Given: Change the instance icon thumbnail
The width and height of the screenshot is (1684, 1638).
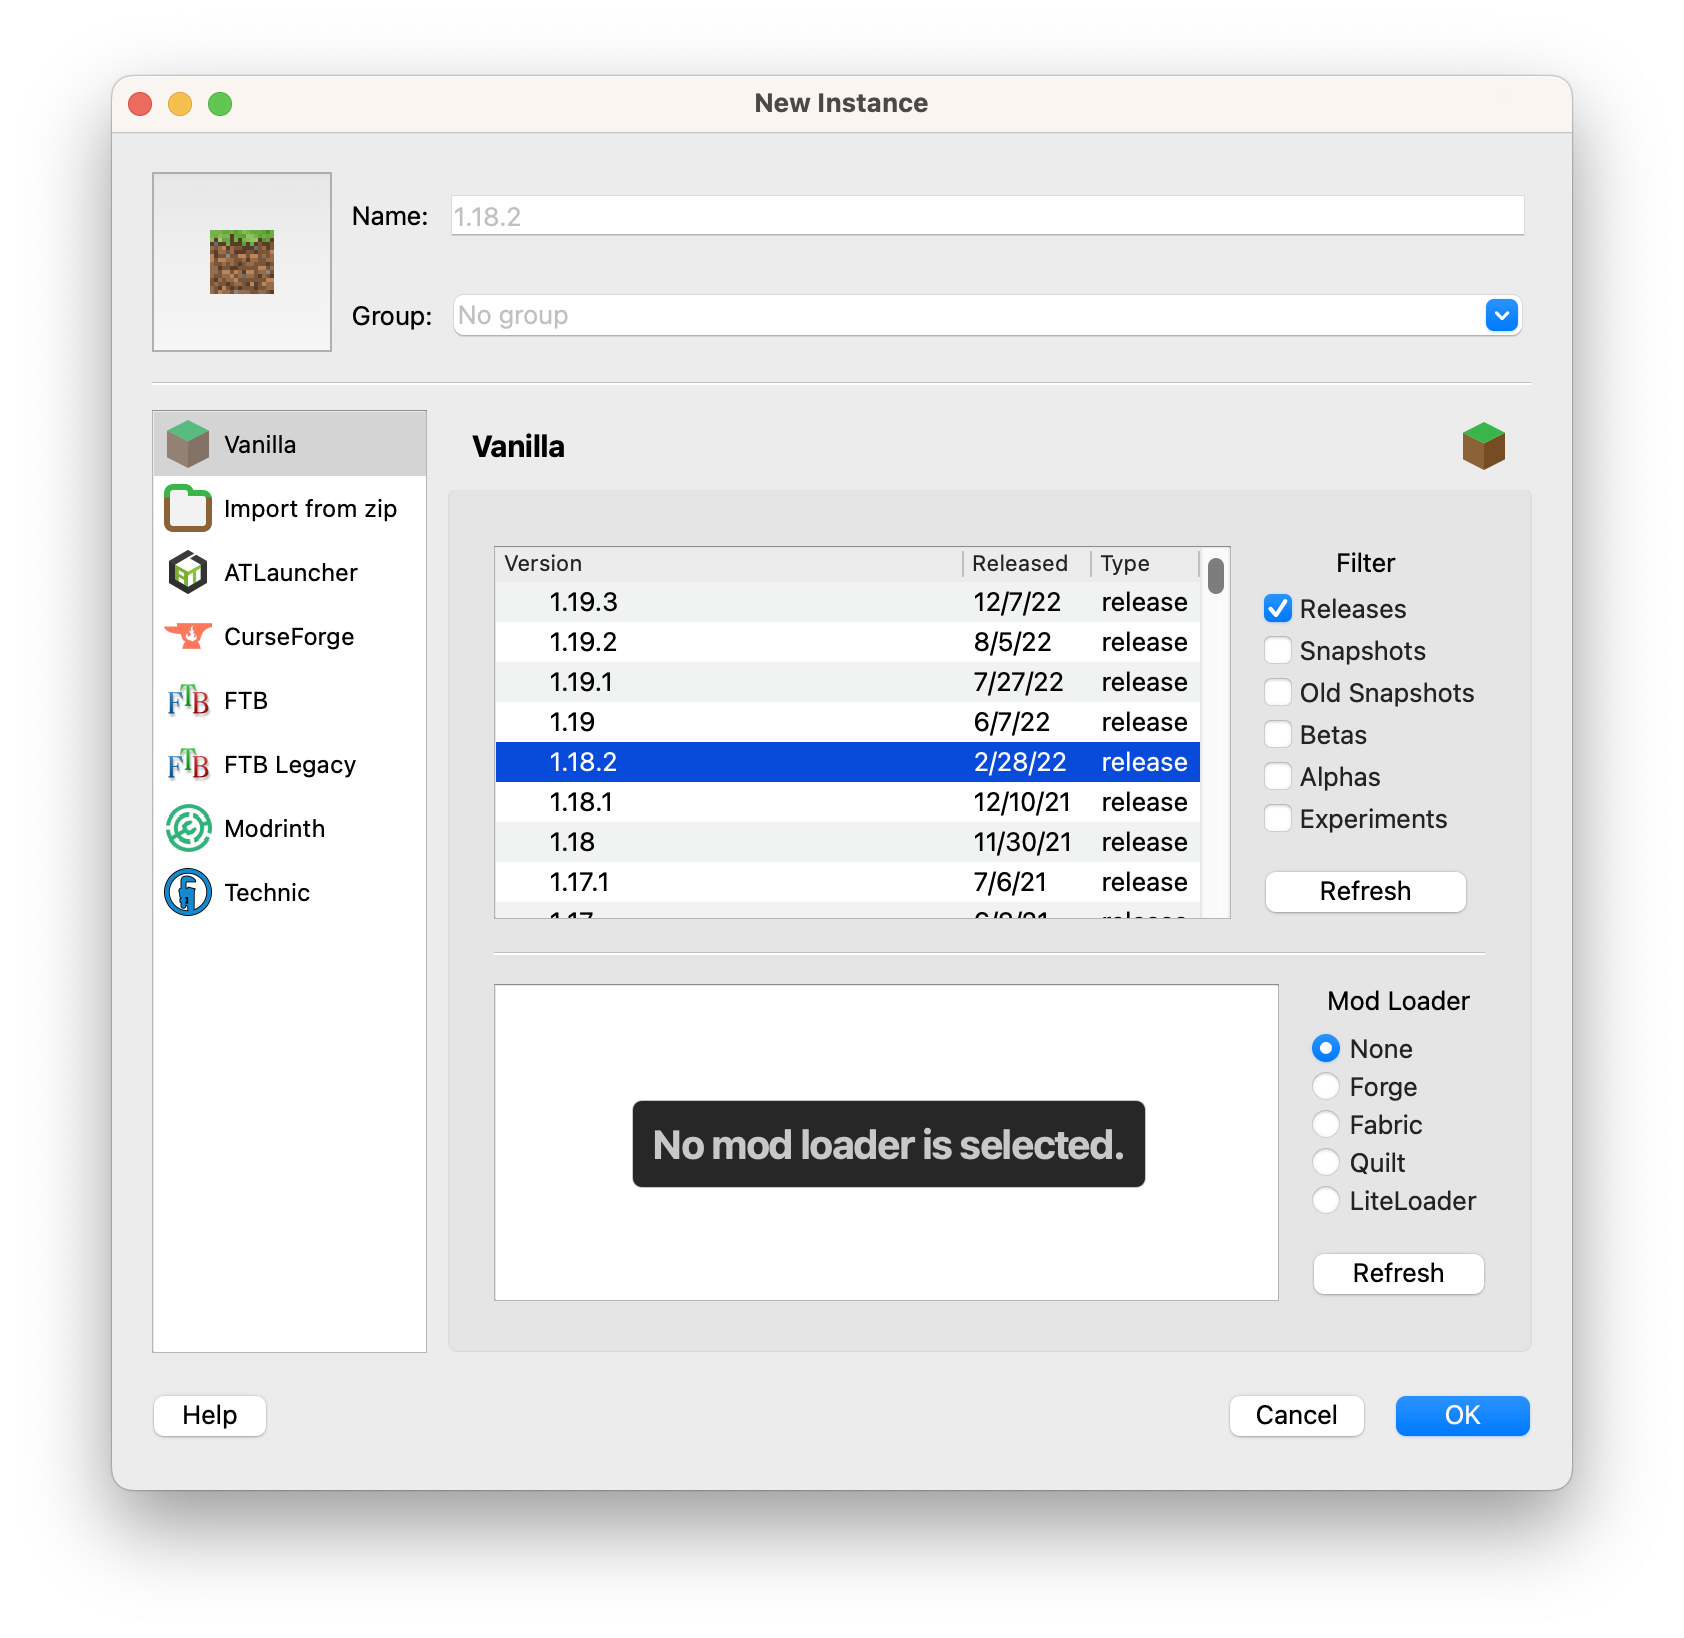Looking at the screenshot, I should [242, 262].
